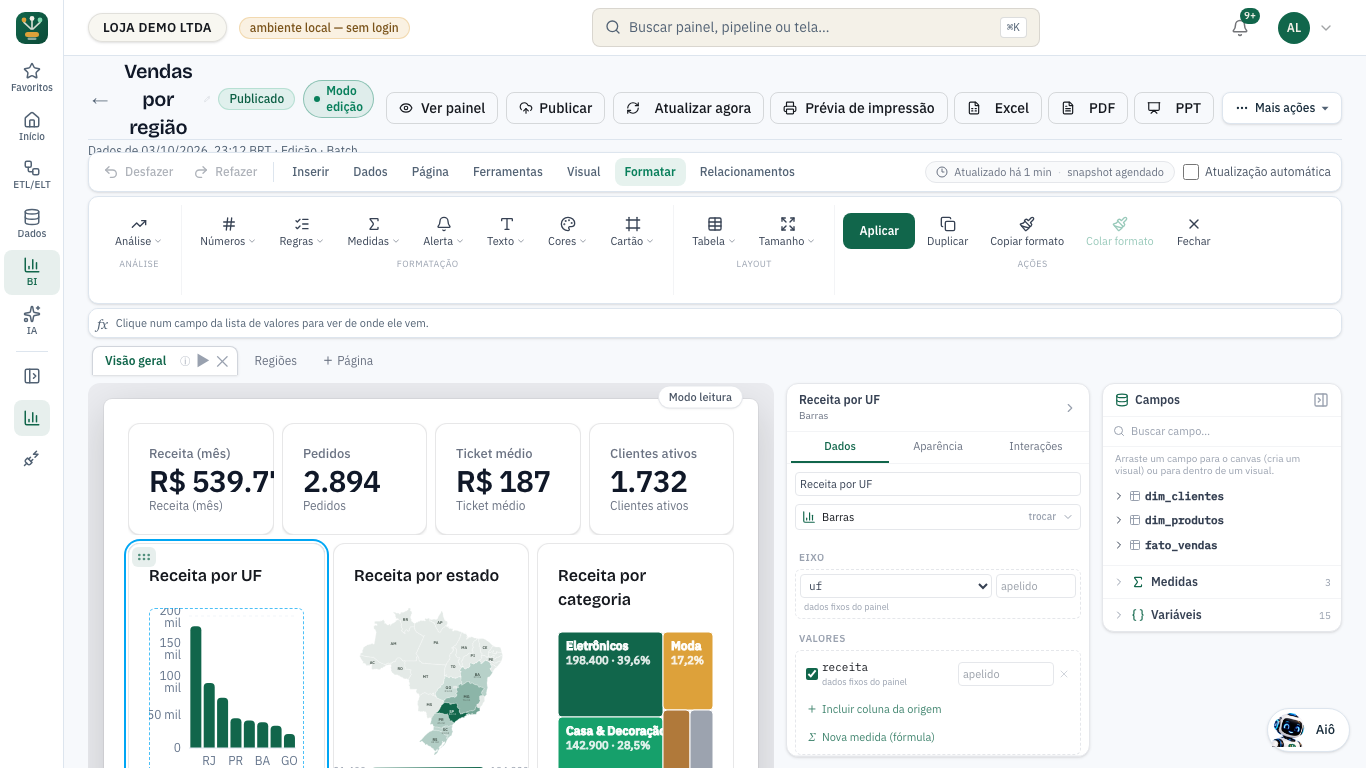The image size is (1366, 768).
Task: Open the Números format tool
Action: coord(228,232)
